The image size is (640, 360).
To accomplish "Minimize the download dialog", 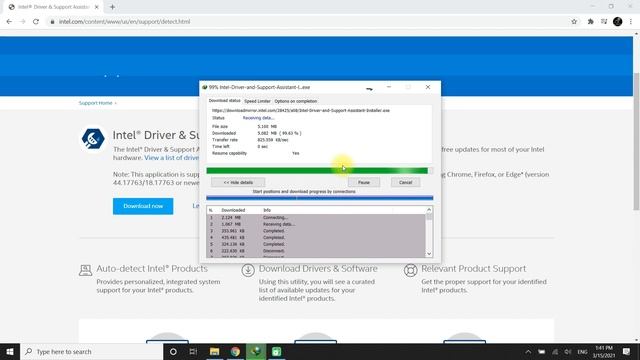I will tap(389, 87).
